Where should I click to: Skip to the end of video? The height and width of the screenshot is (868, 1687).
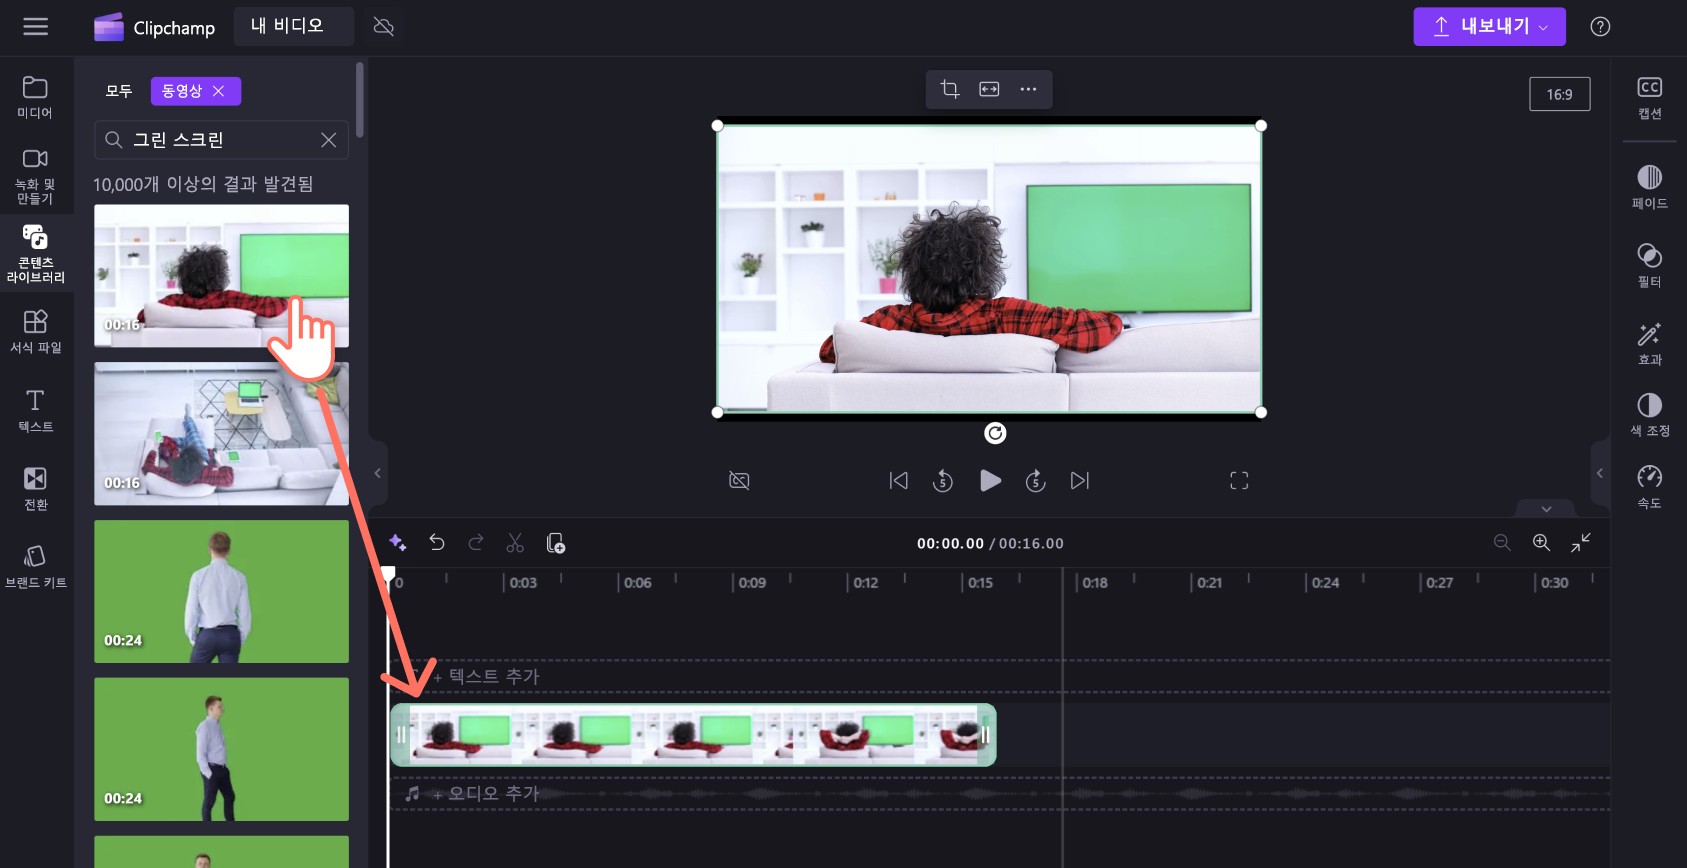click(x=1080, y=481)
